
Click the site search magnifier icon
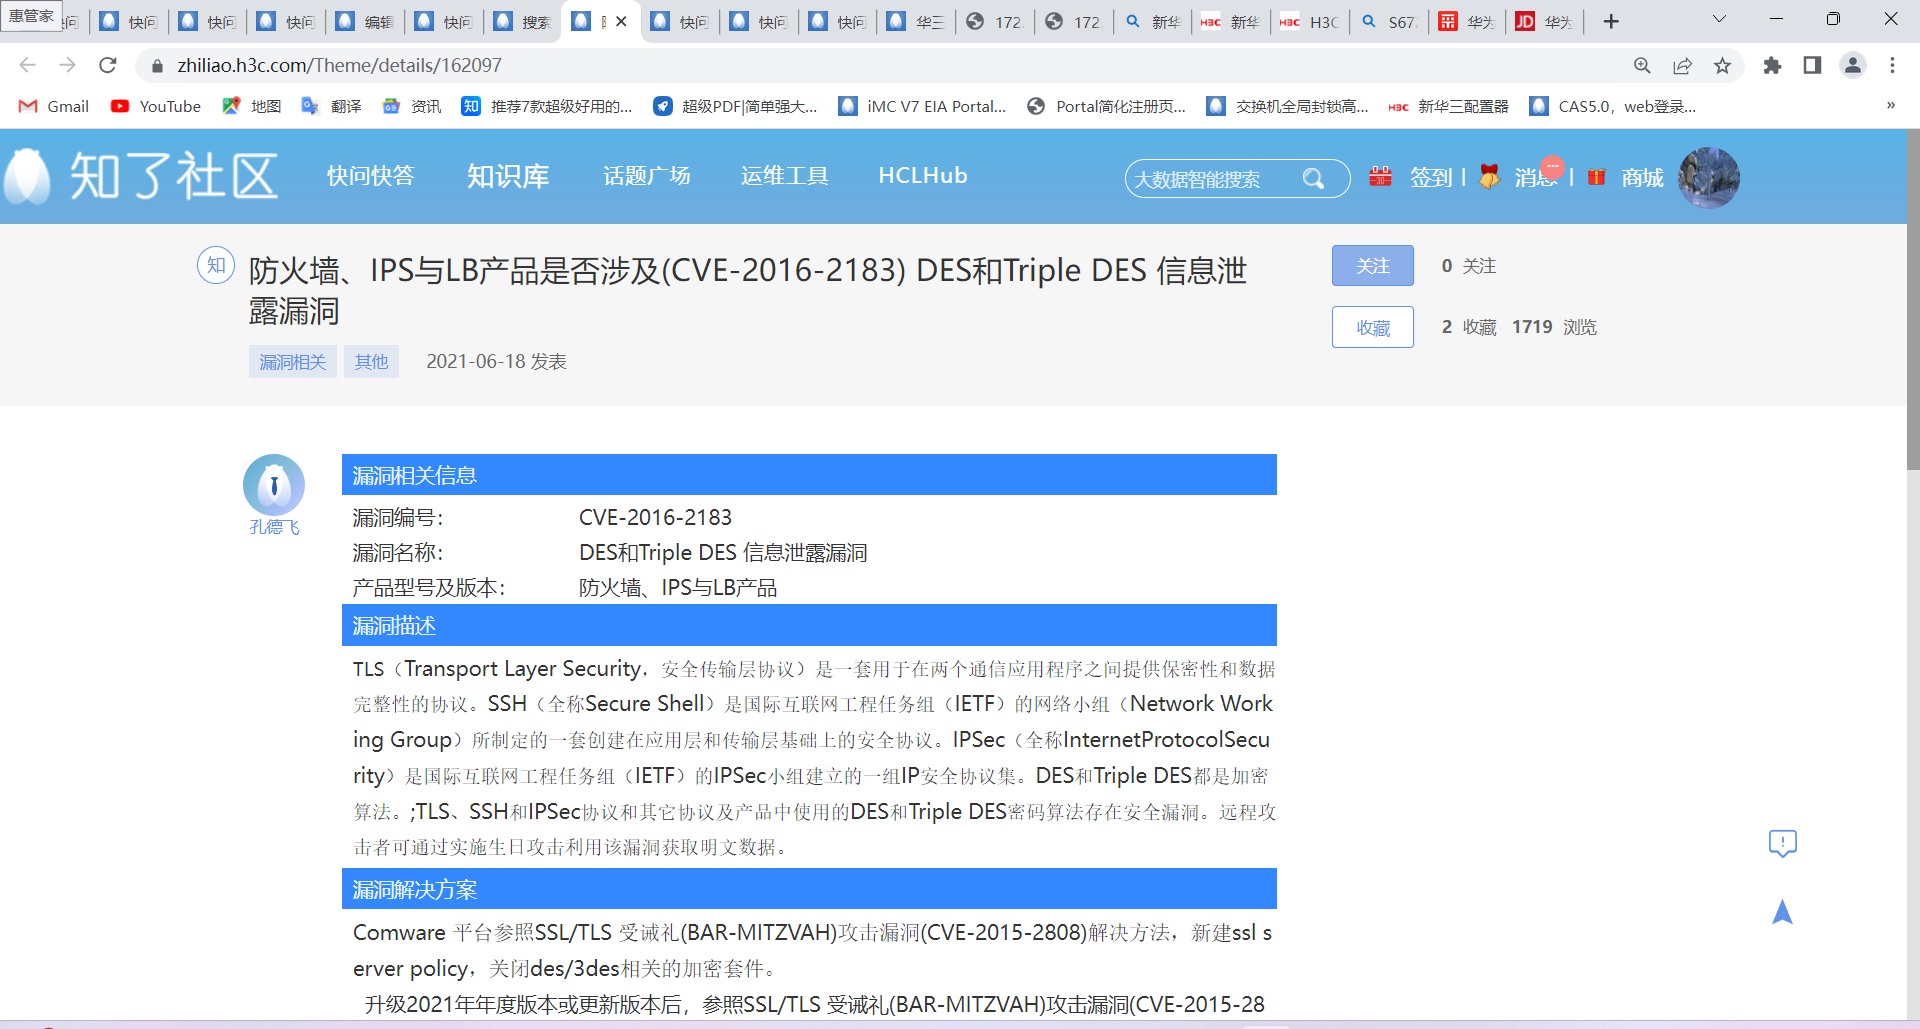pos(1314,179)
